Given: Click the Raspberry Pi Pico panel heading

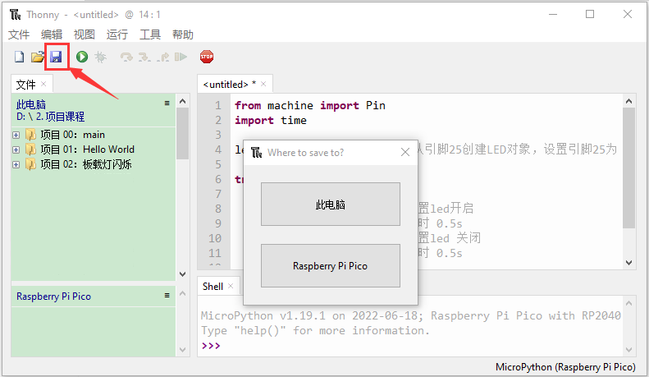Looking at the screenshot, I should (x=53, y=296).
